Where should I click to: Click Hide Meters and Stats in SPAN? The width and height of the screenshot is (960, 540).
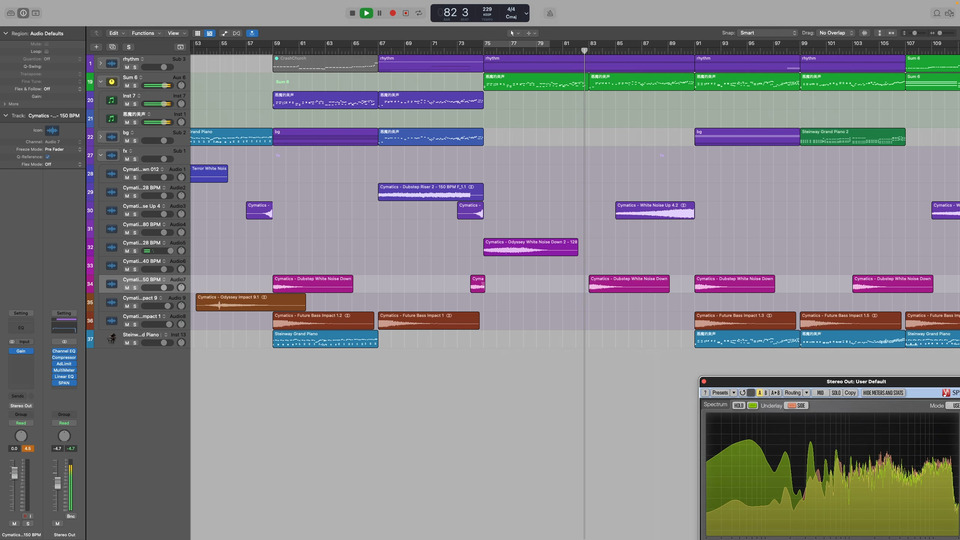coord(883,393)
